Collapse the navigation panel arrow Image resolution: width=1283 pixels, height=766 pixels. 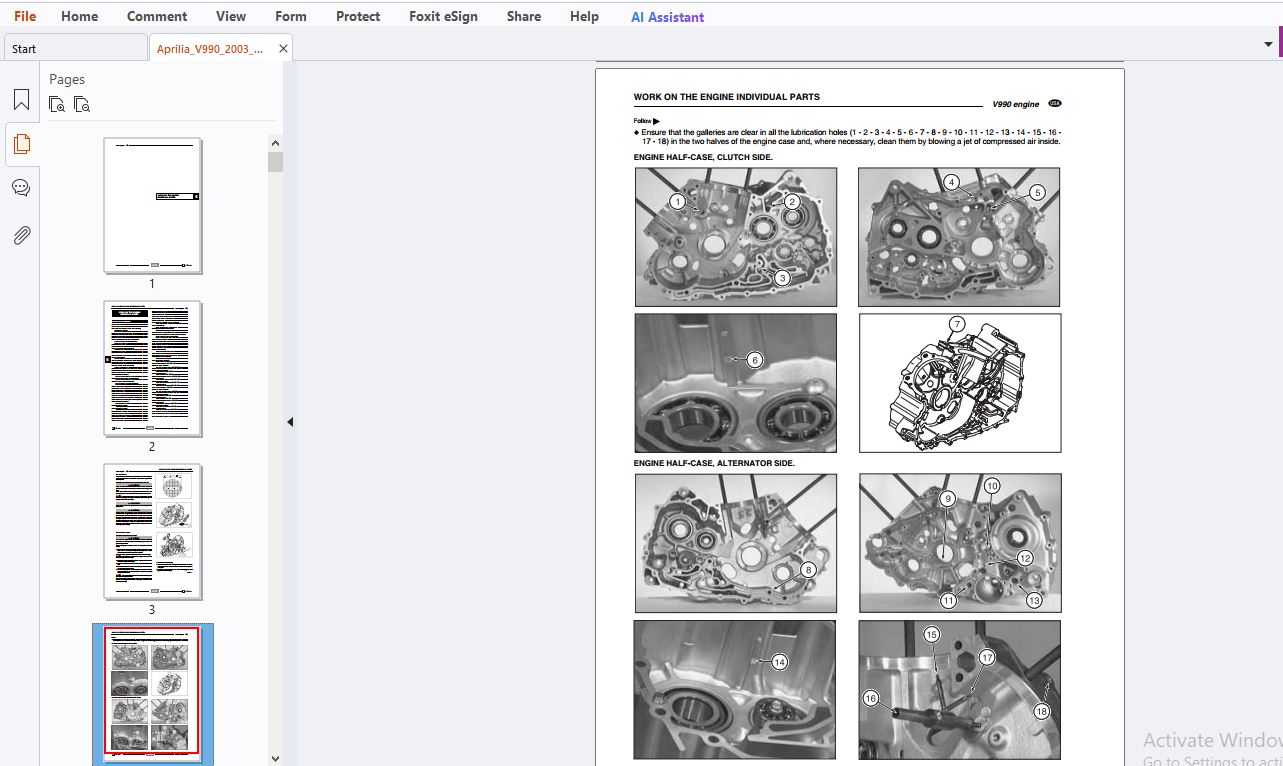(x=290, y=422)
